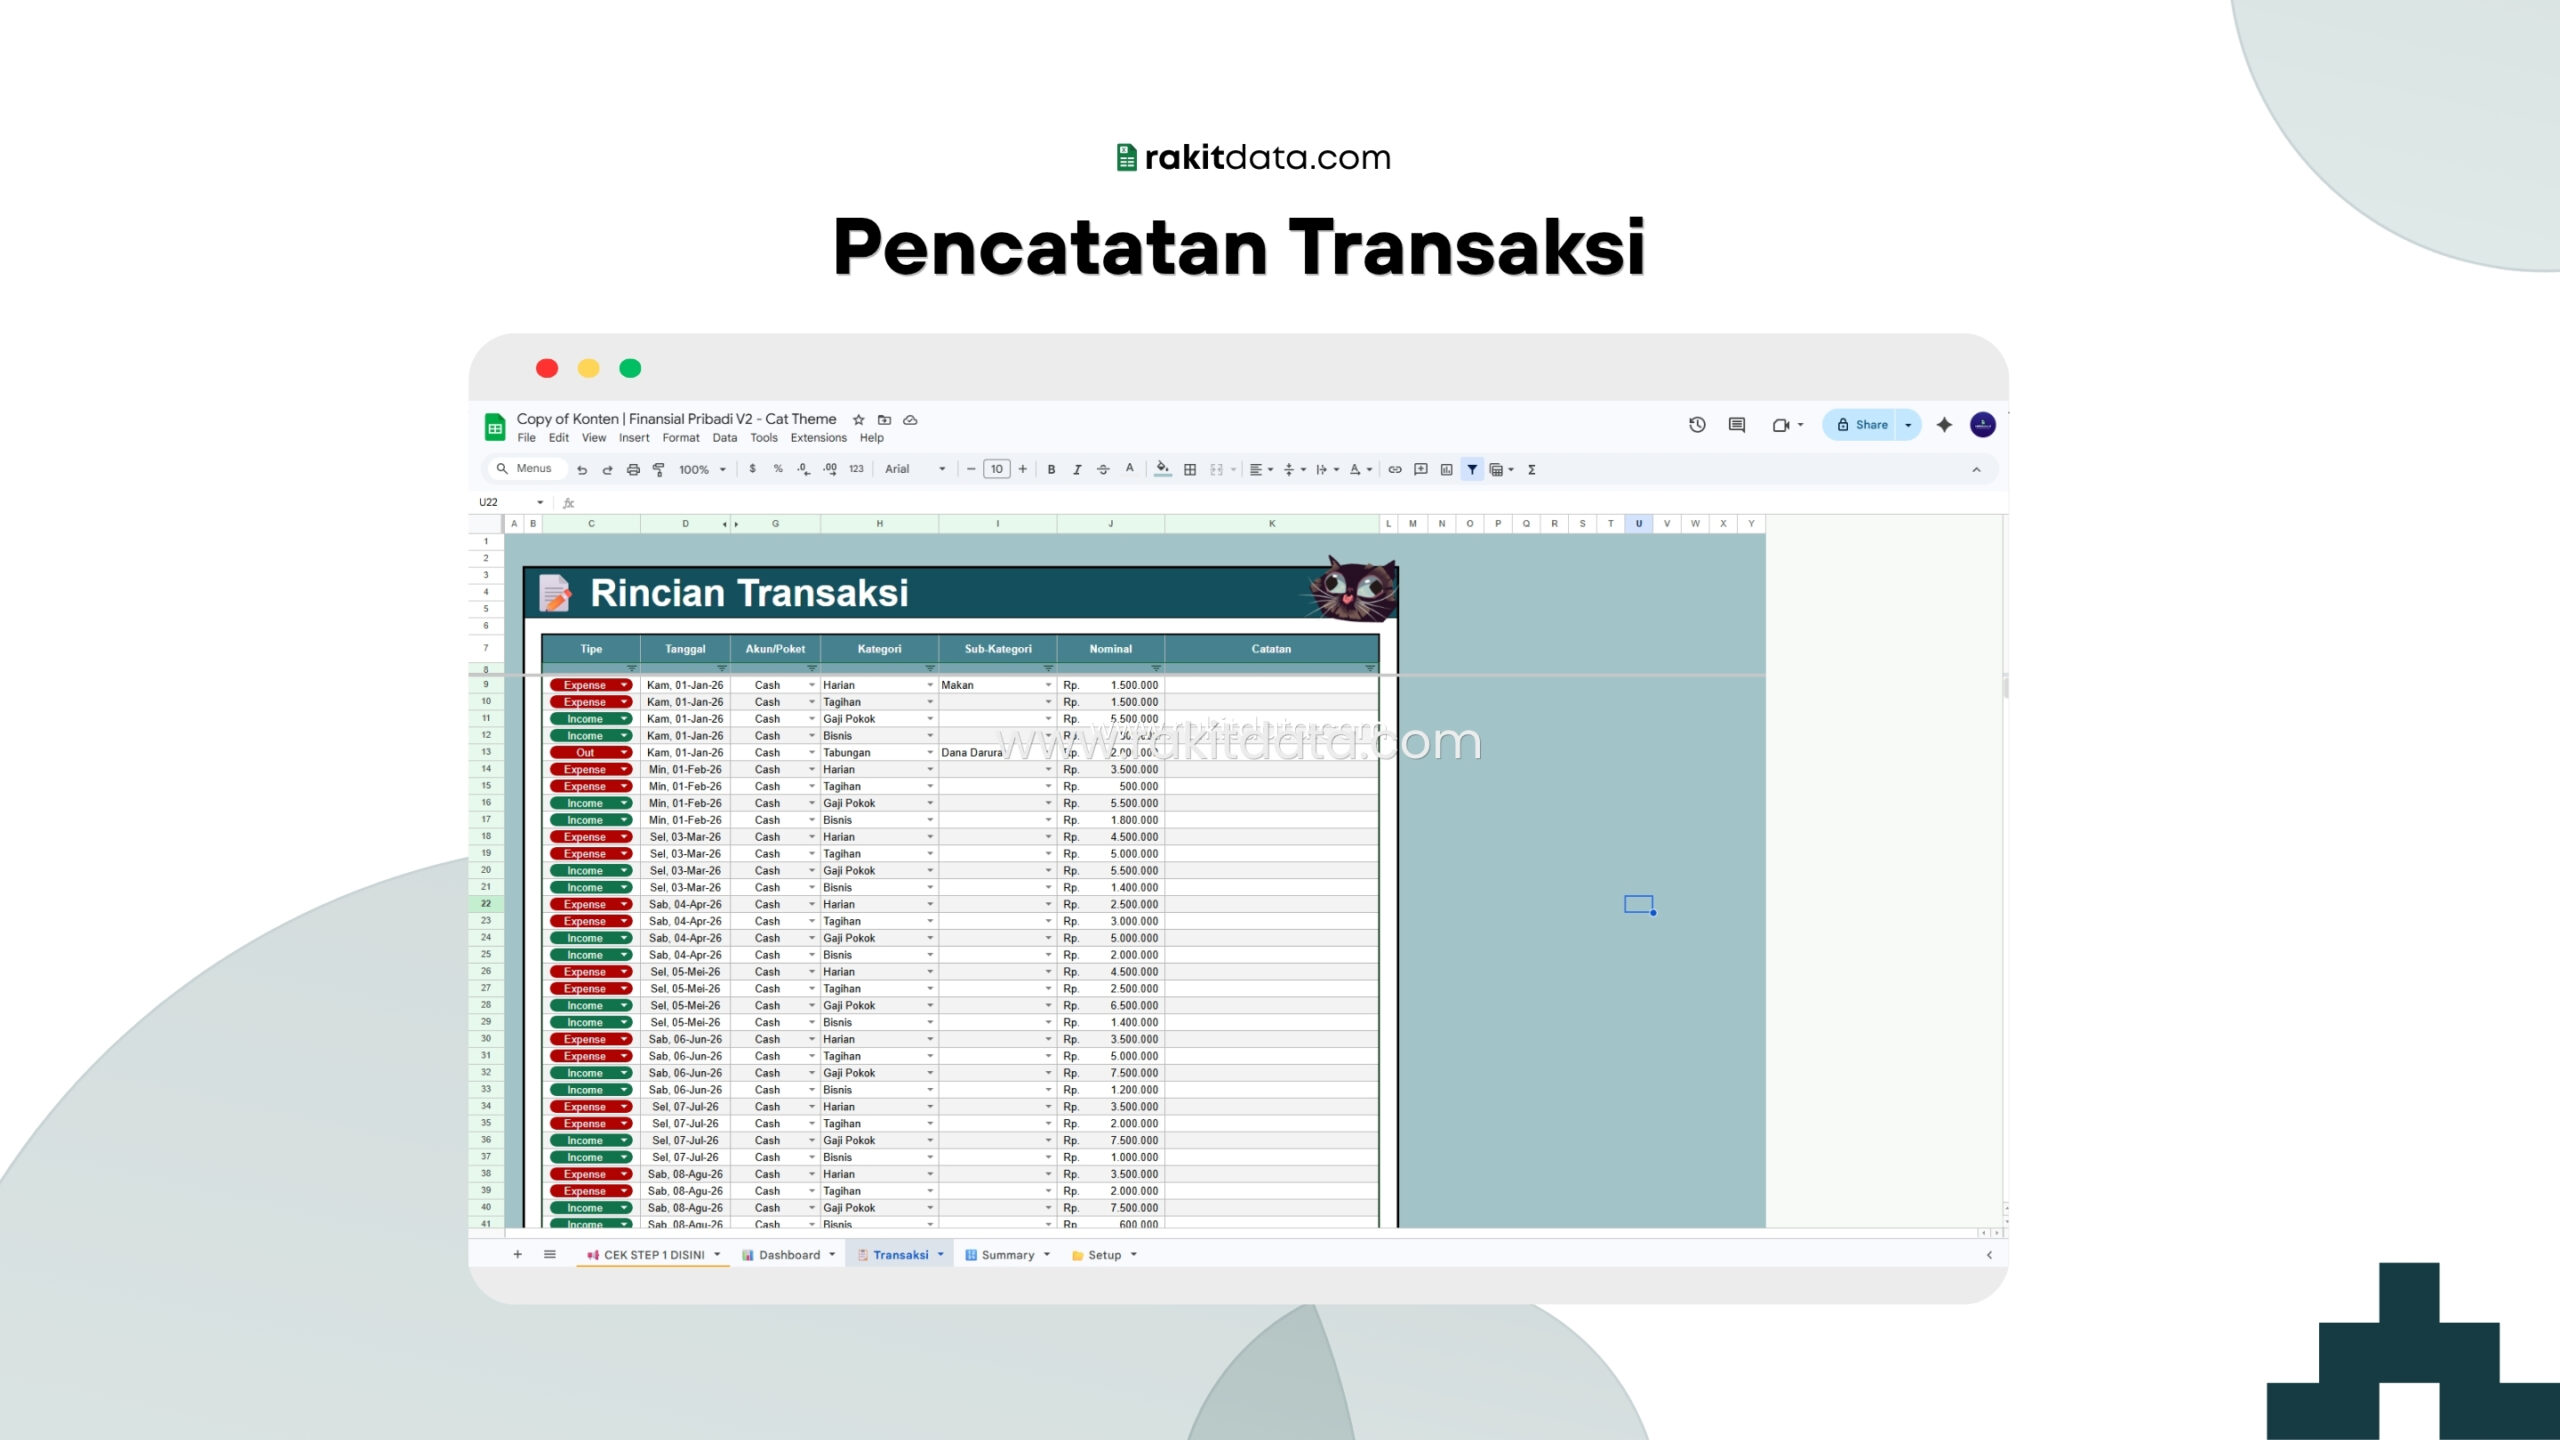Open the Google Sheets home logo
Screen dimensions: 2560x1440
pyautogui.click(x=495, y=427)
